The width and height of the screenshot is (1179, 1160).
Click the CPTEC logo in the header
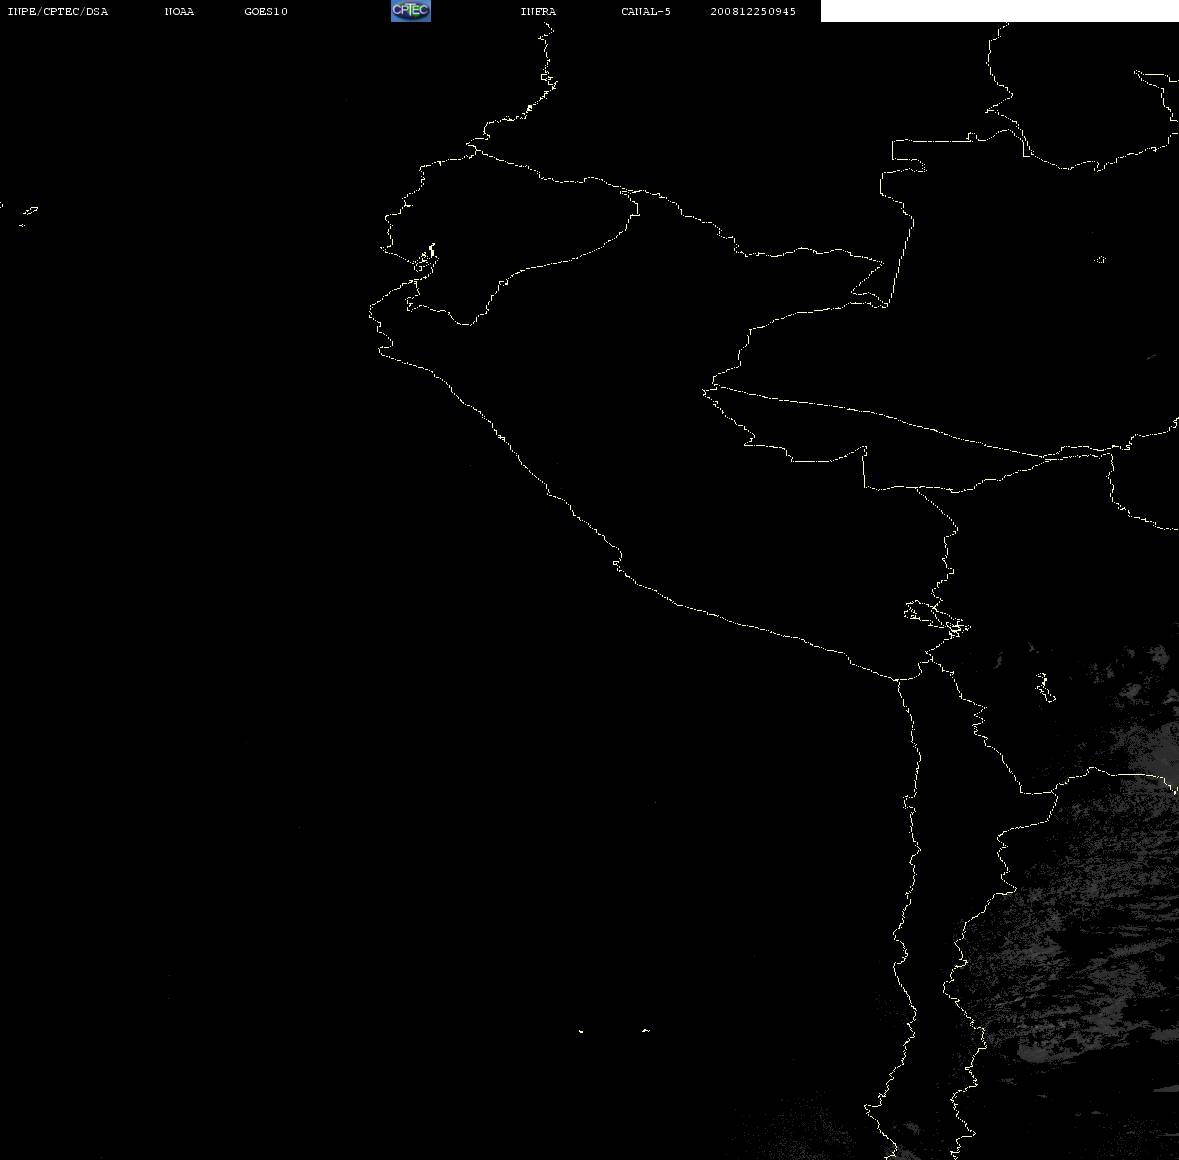click(x=411, y=11)
